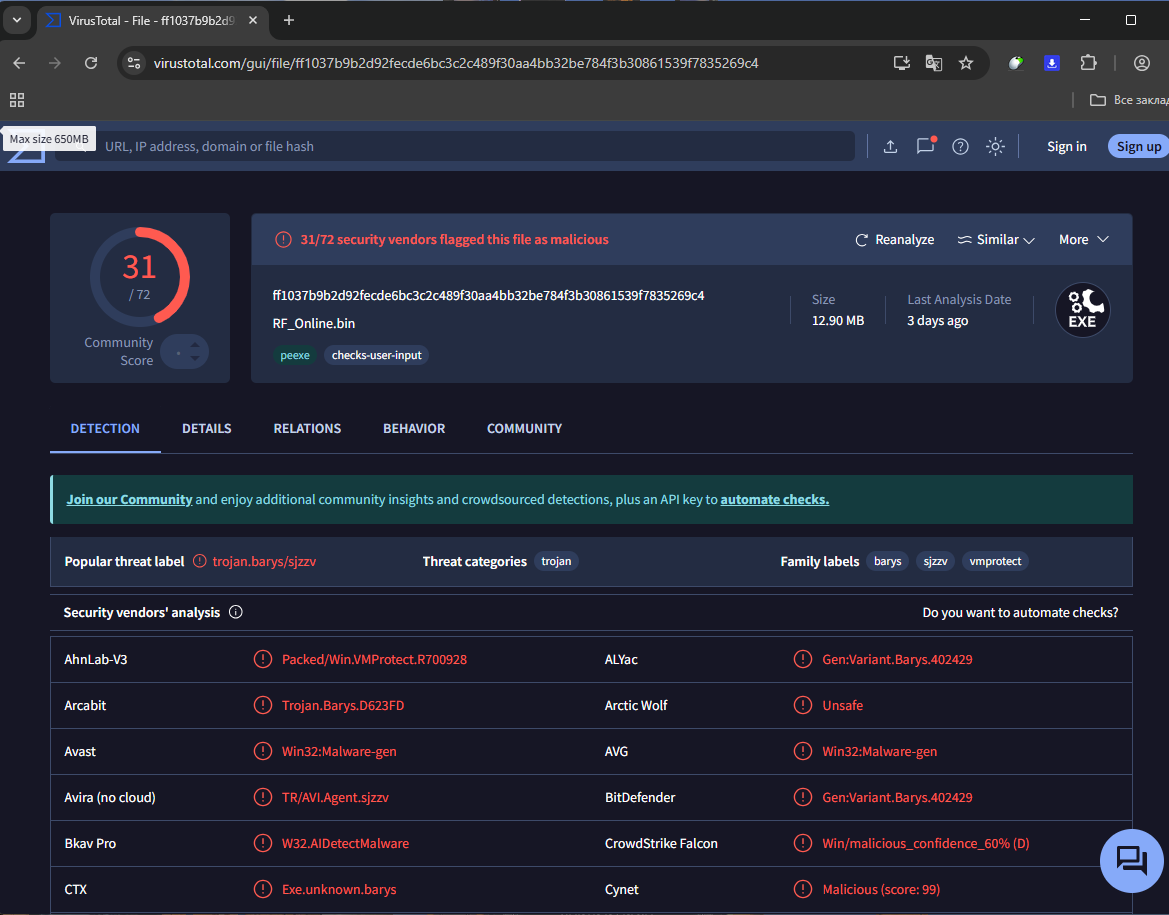Follow the Join our Community link
This screenshot has width=1169, height=915.
pos(129,499)
